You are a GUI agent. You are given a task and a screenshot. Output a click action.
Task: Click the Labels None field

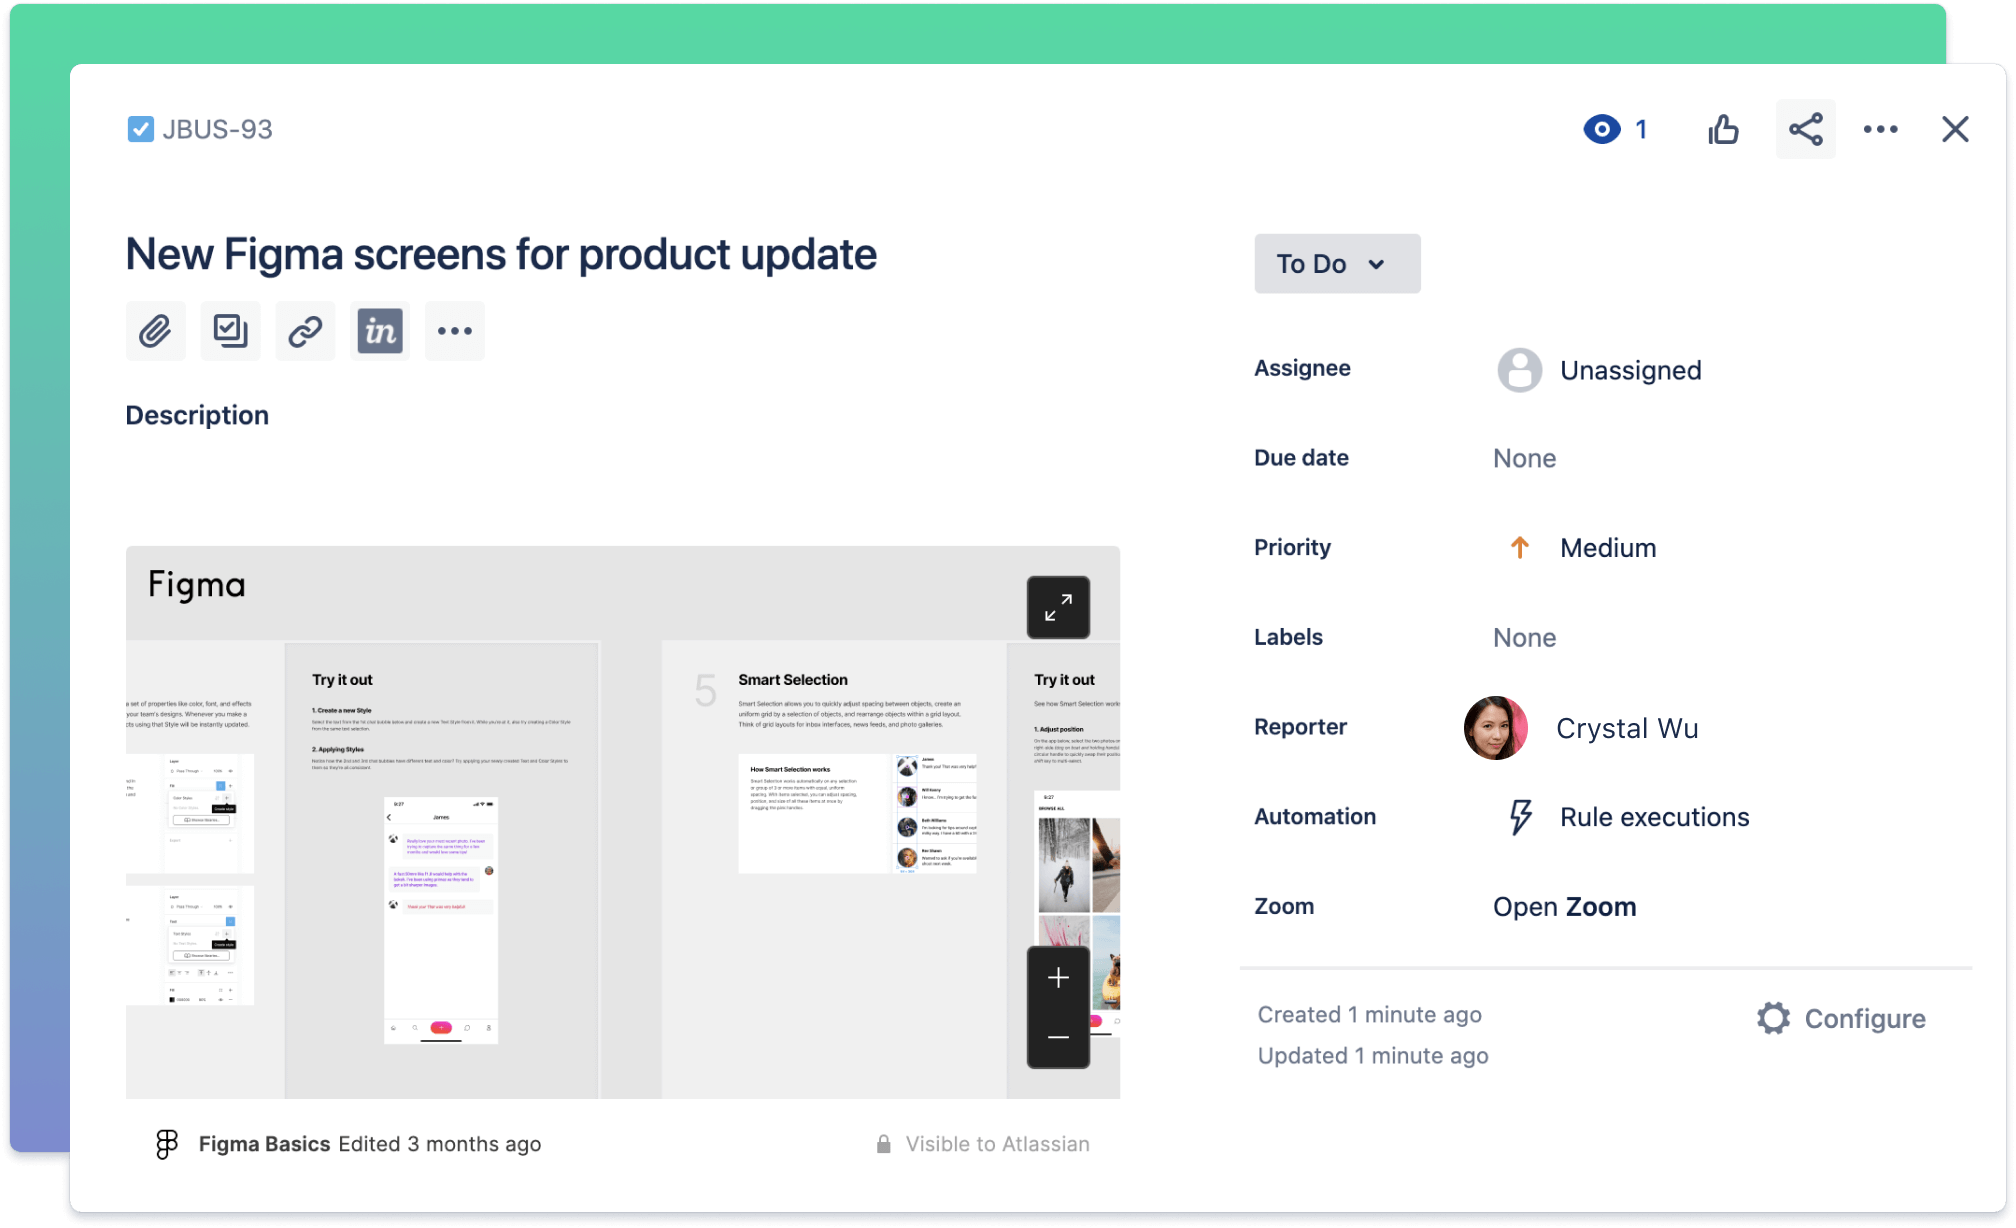pos(1525,636)
